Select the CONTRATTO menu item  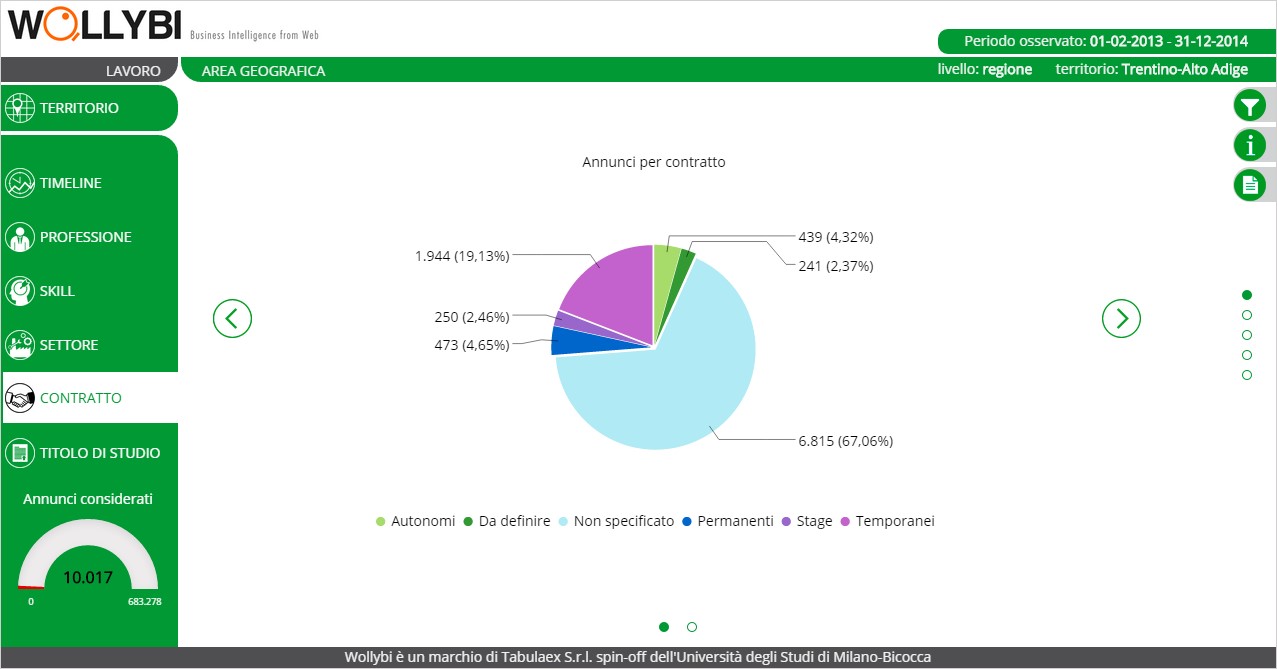tap(81, 398)
